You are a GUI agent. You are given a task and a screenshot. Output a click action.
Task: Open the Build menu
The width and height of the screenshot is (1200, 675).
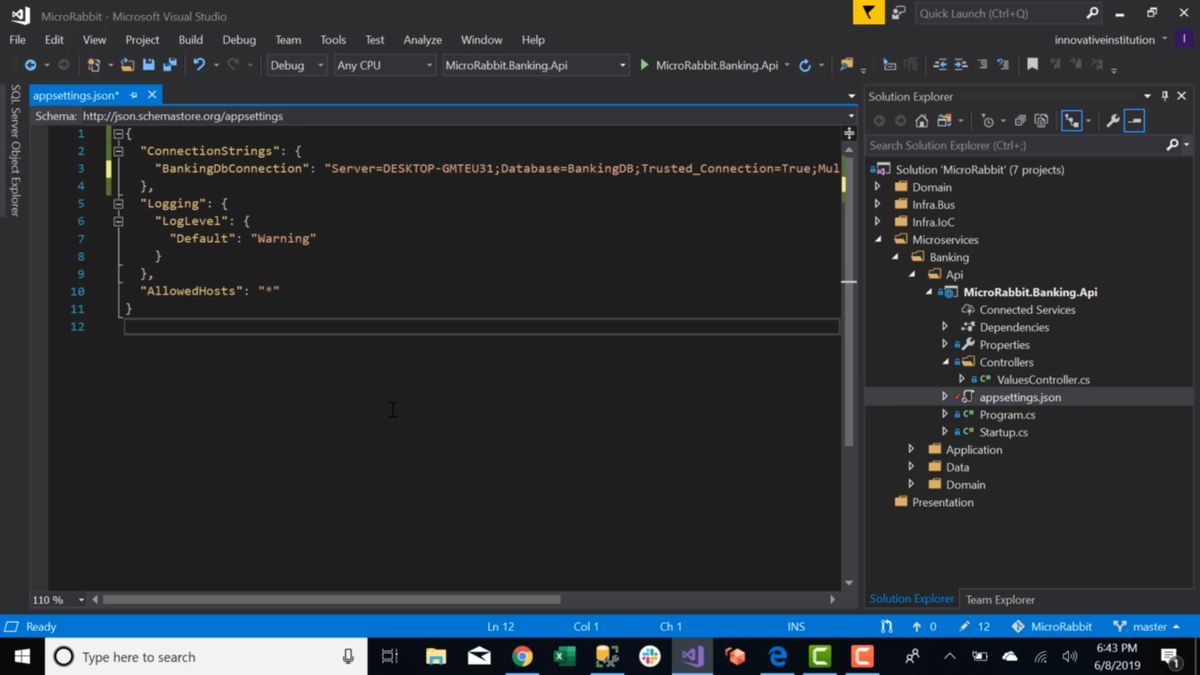[x=190, y=40]
